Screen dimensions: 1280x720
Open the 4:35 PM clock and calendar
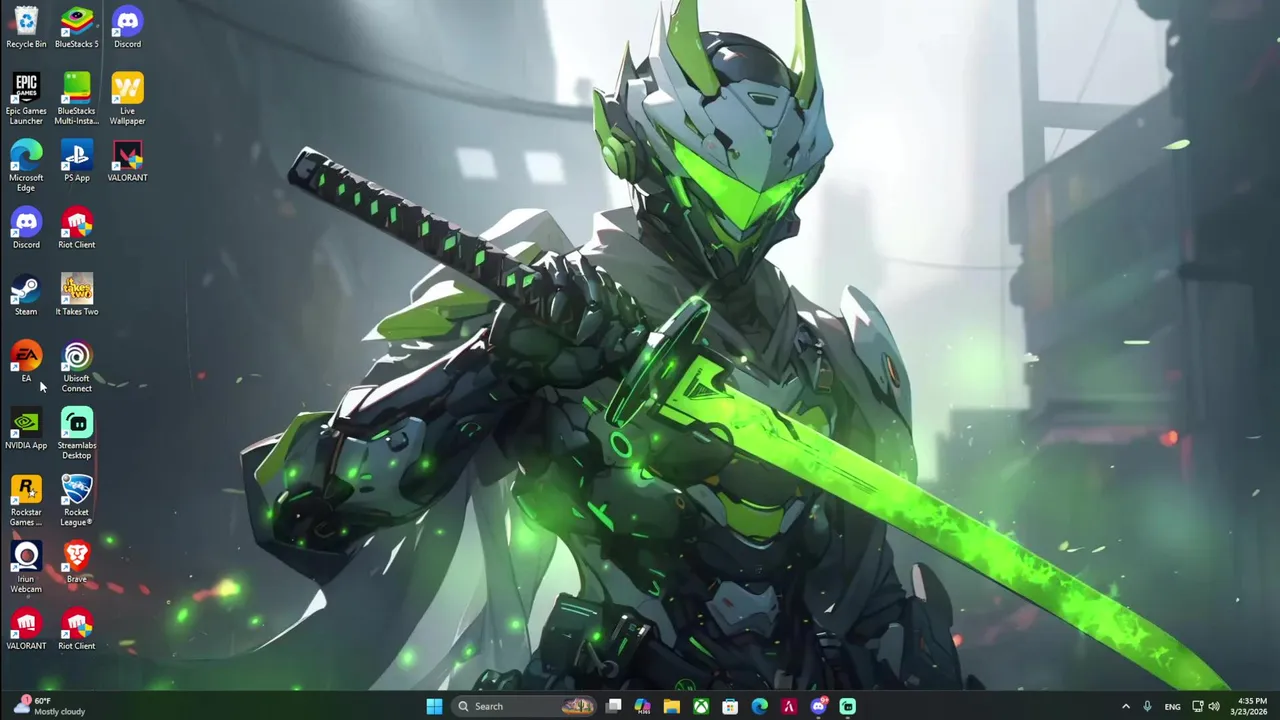click(x=1248, y=706)
